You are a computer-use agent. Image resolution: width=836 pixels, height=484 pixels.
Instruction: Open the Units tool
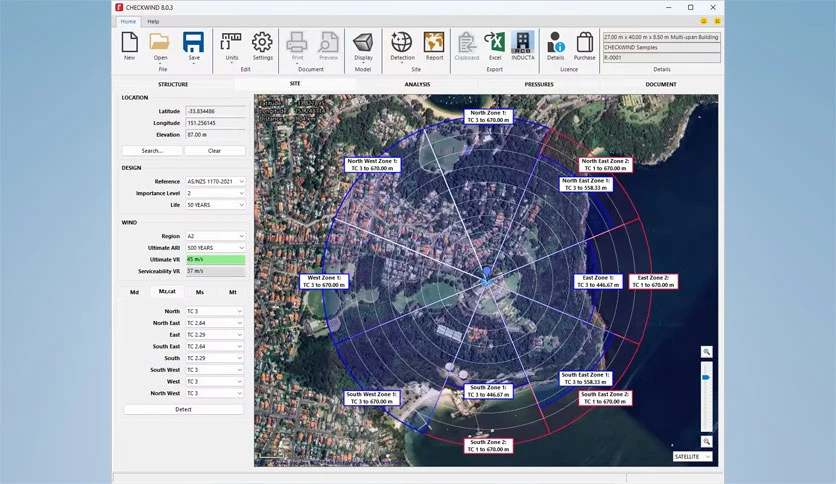tap(231, 46)
